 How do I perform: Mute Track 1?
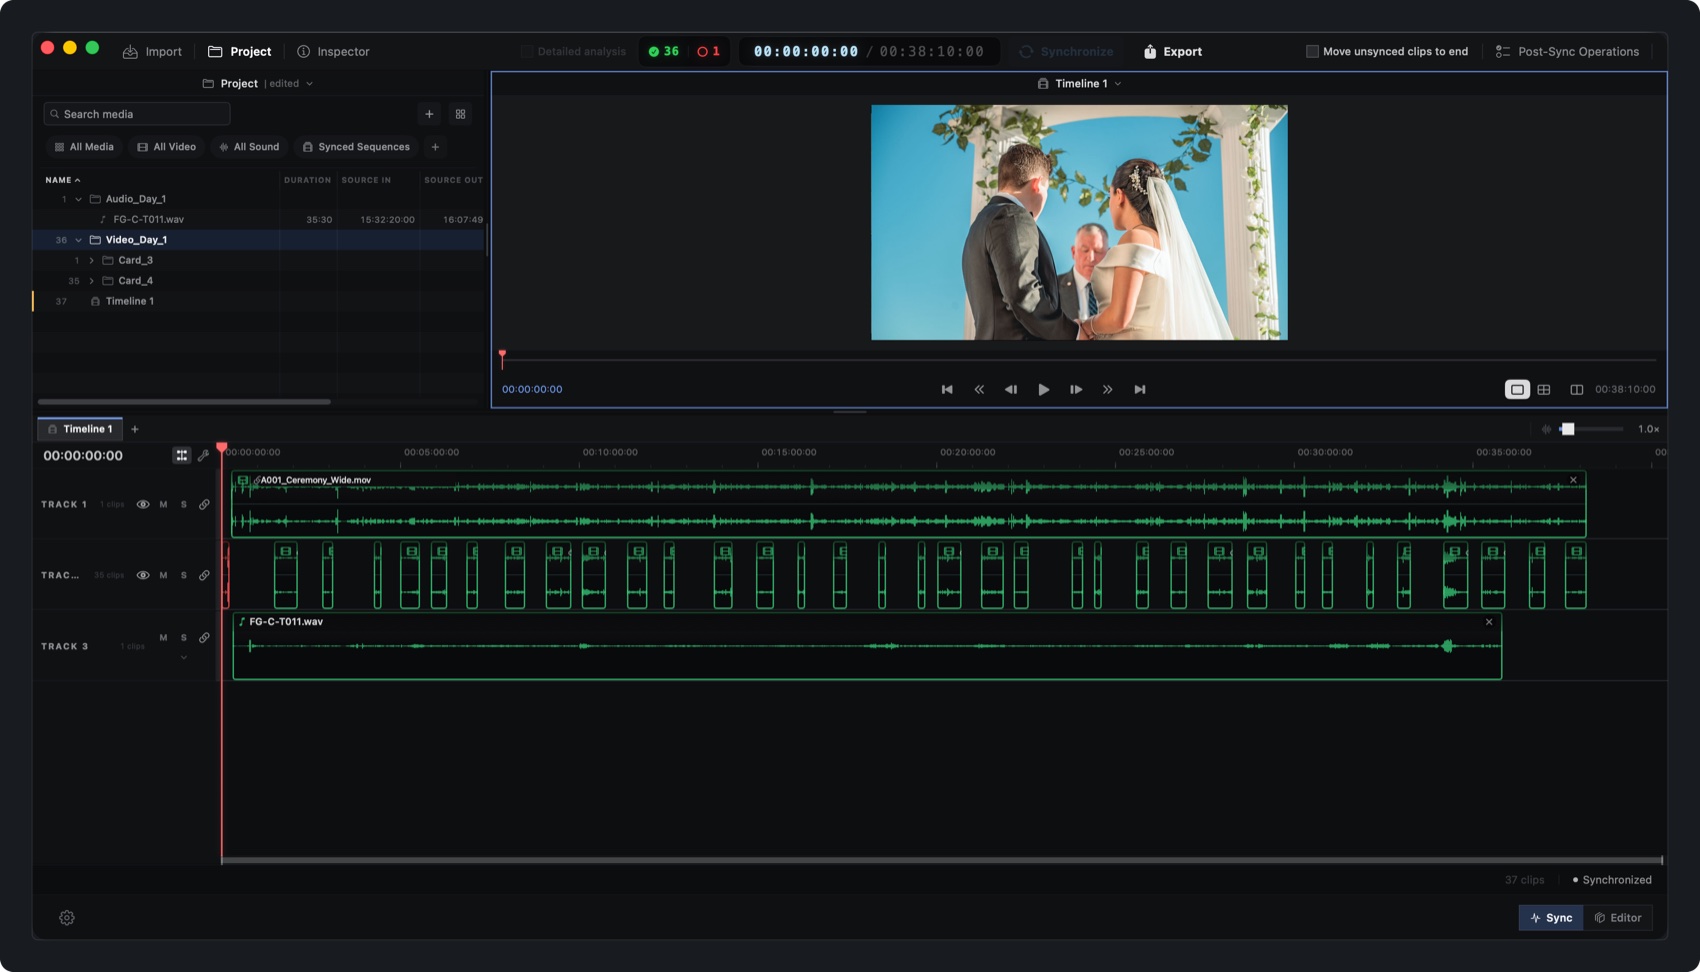pyautogui.click(x=164, y=505)
